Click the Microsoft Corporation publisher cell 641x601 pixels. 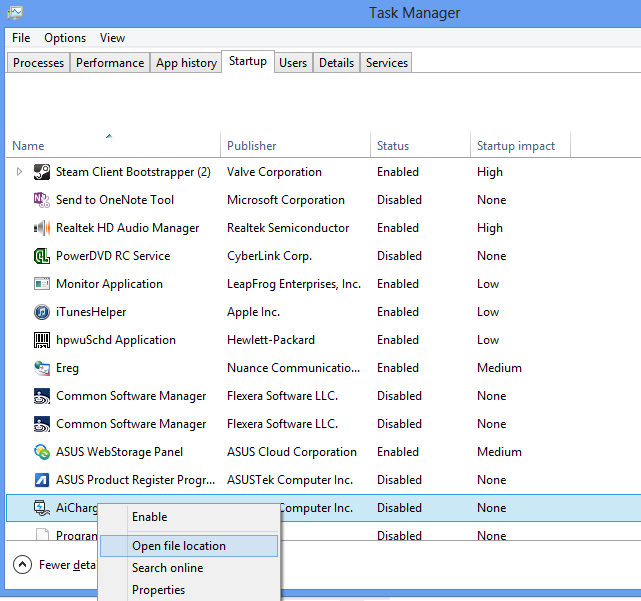(x=286, y=200)
